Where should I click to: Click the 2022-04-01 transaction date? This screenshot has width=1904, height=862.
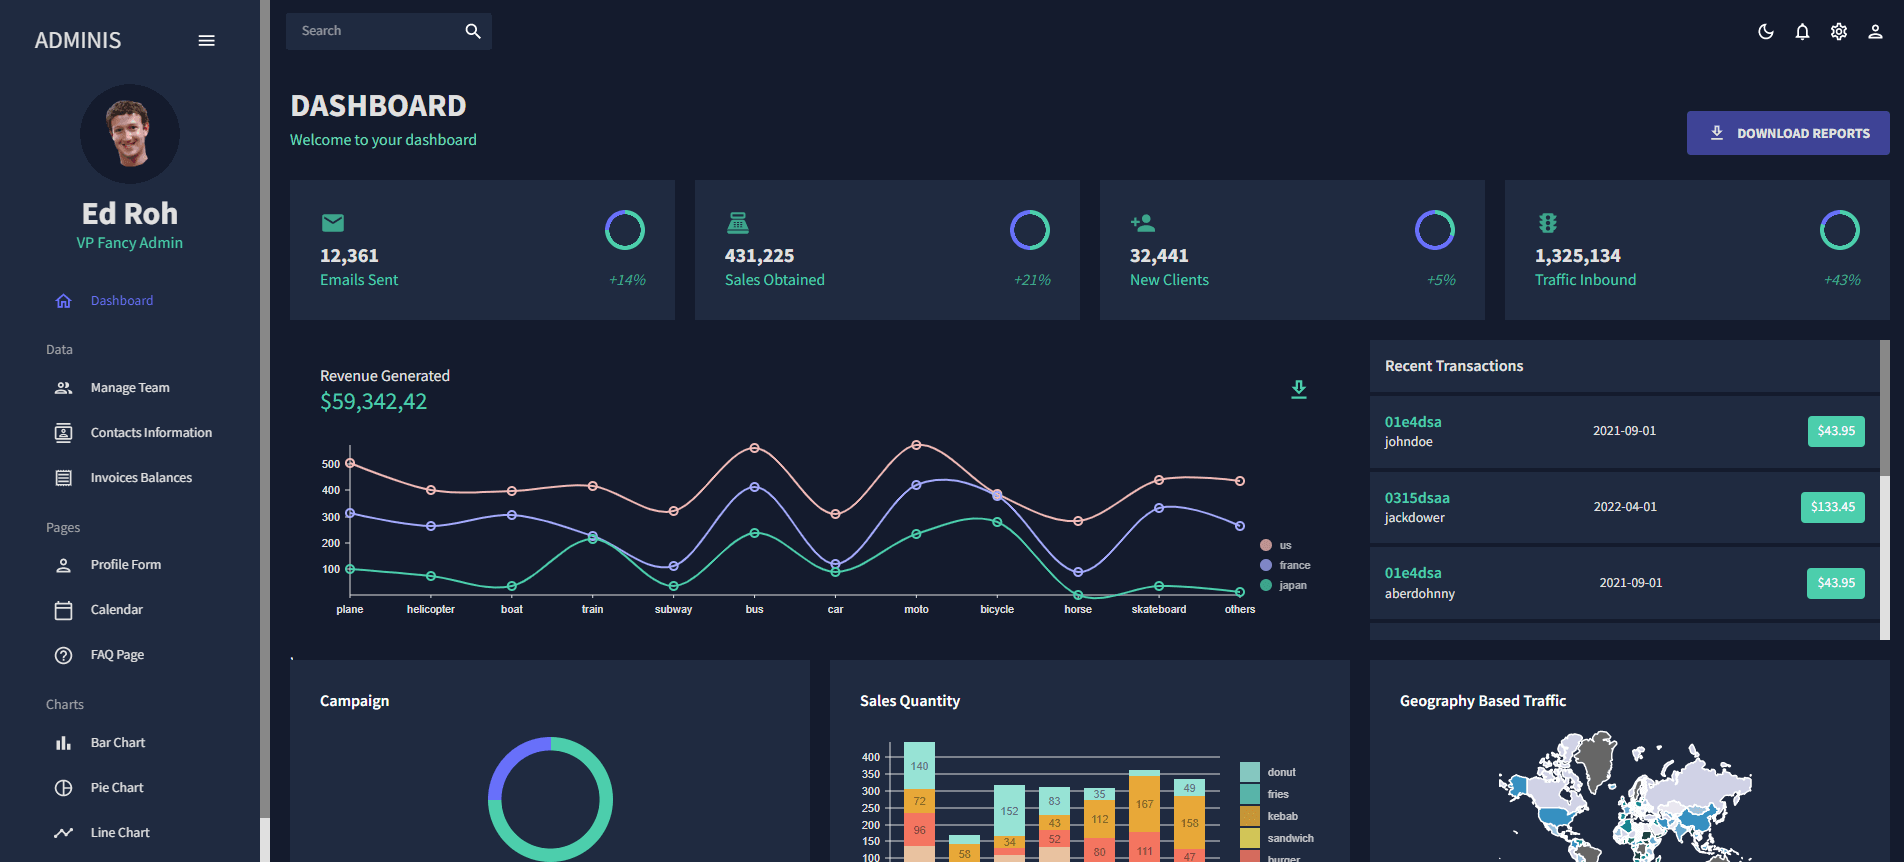pyautogui.click(x=1625, y=507)
